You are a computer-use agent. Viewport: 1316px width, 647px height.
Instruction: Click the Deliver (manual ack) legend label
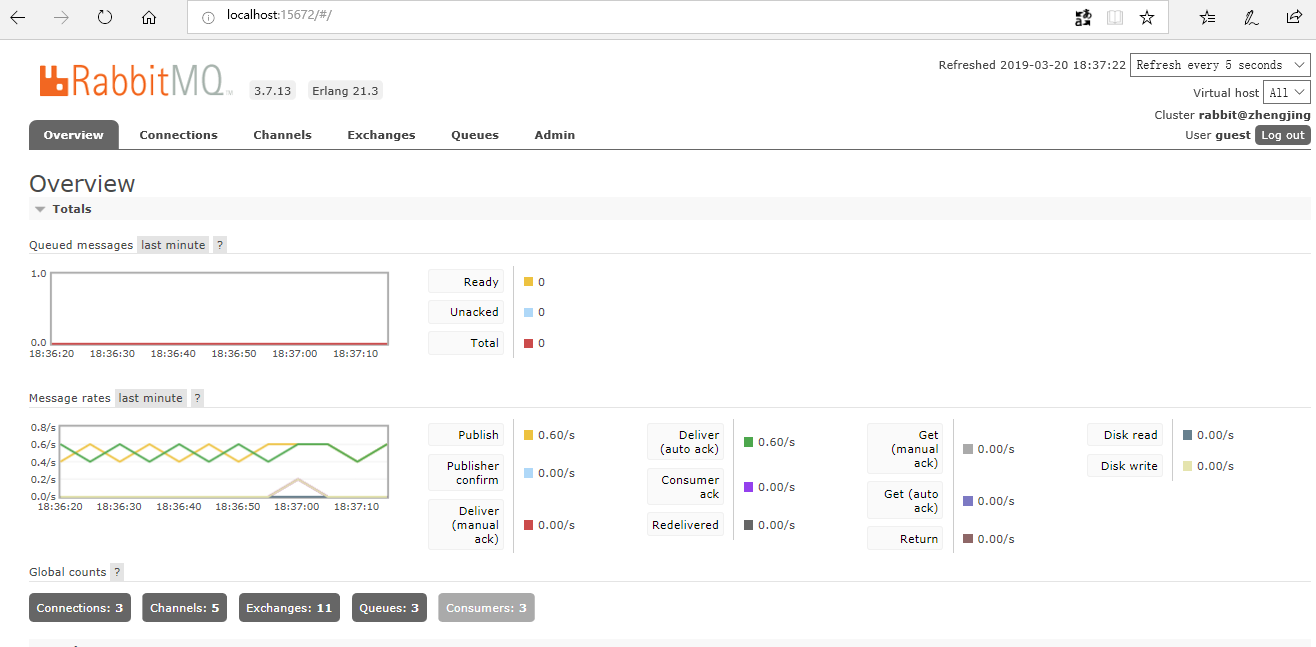pos(466,525)
